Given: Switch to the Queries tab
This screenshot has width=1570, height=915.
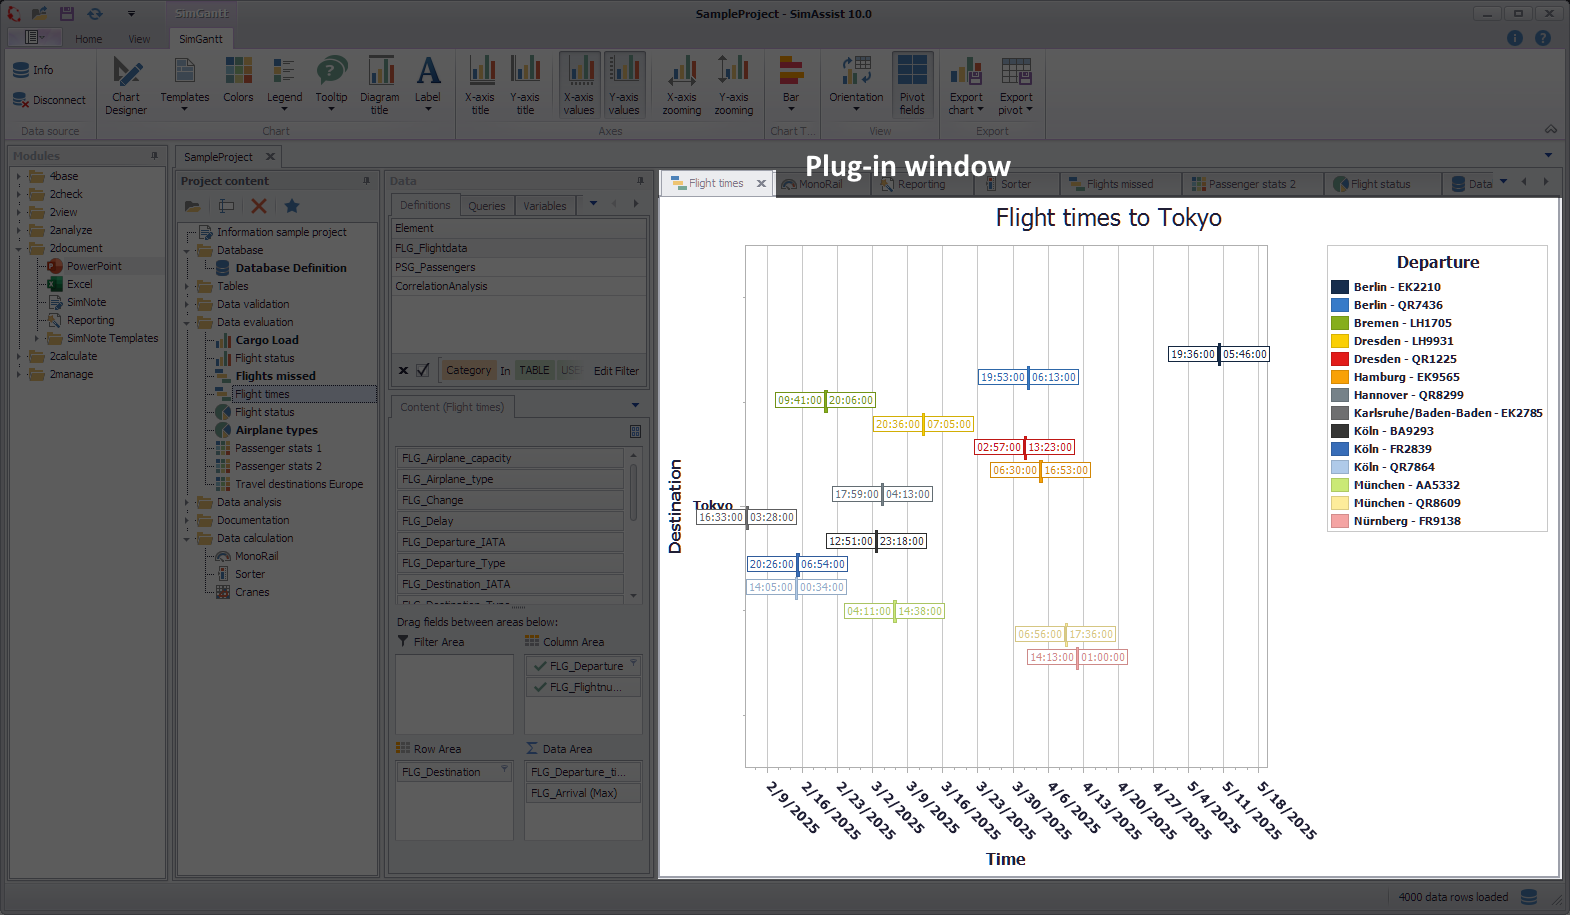Looking at the screenshot, I should [x=487, y=206].
